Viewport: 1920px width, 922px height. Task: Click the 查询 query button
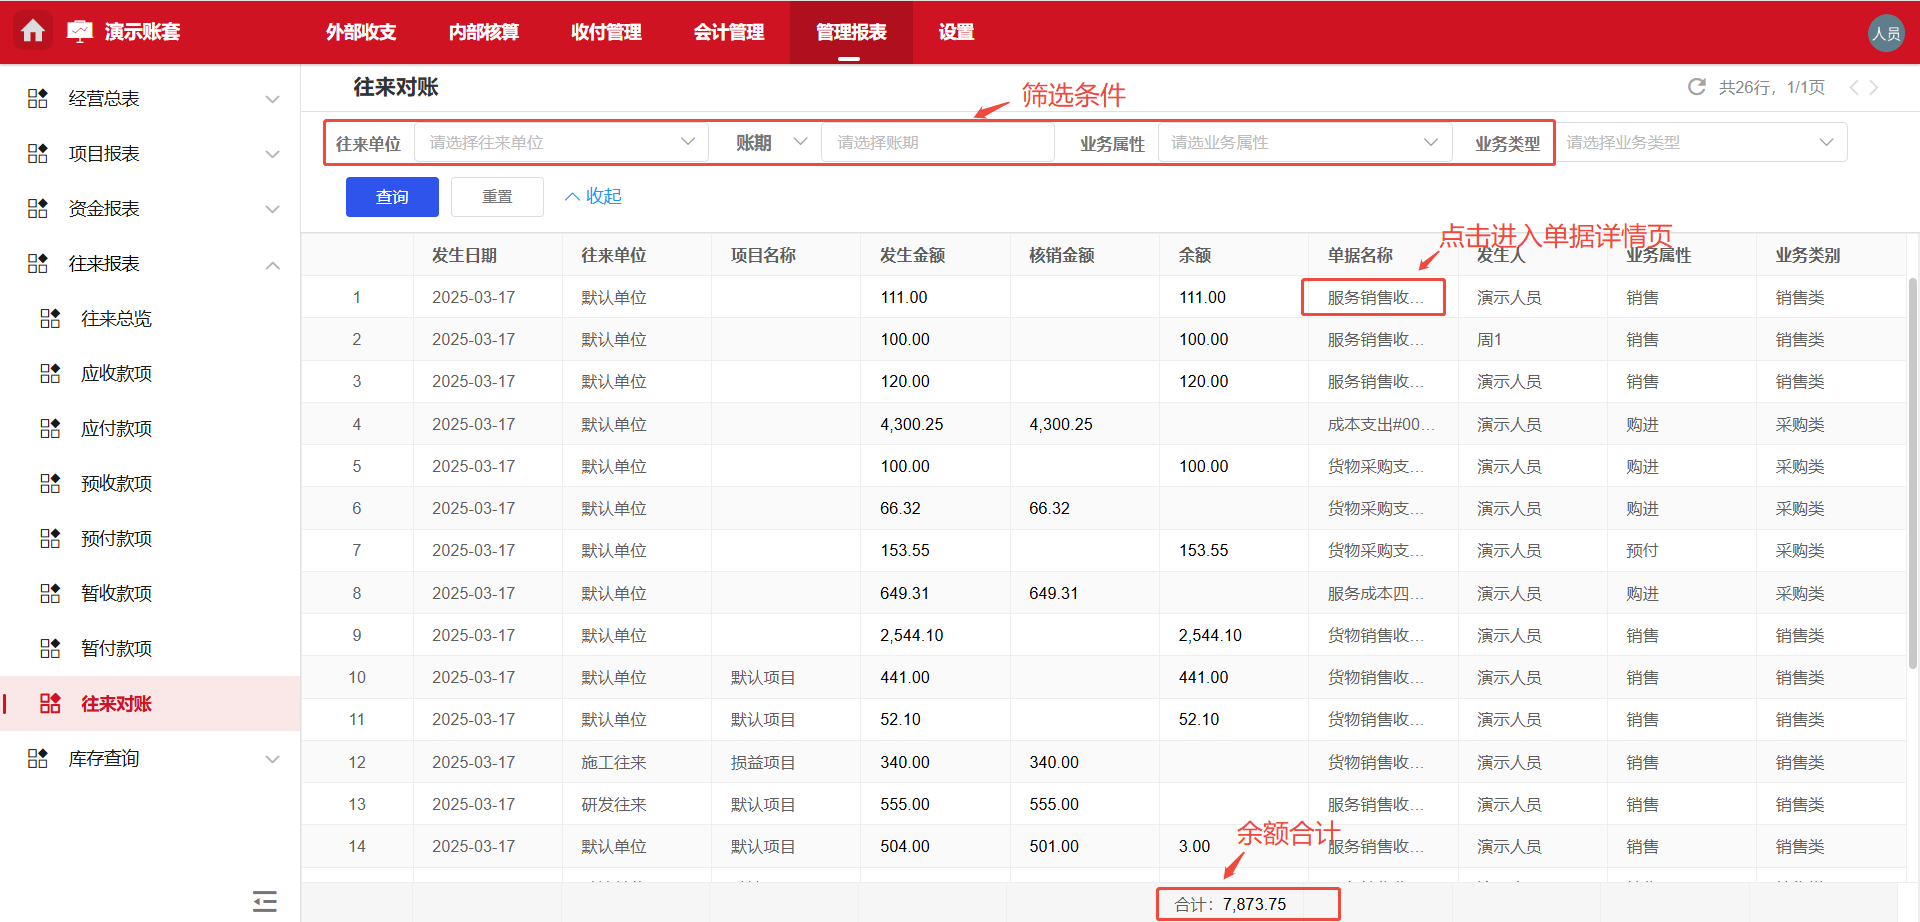[x=391, y=196]
